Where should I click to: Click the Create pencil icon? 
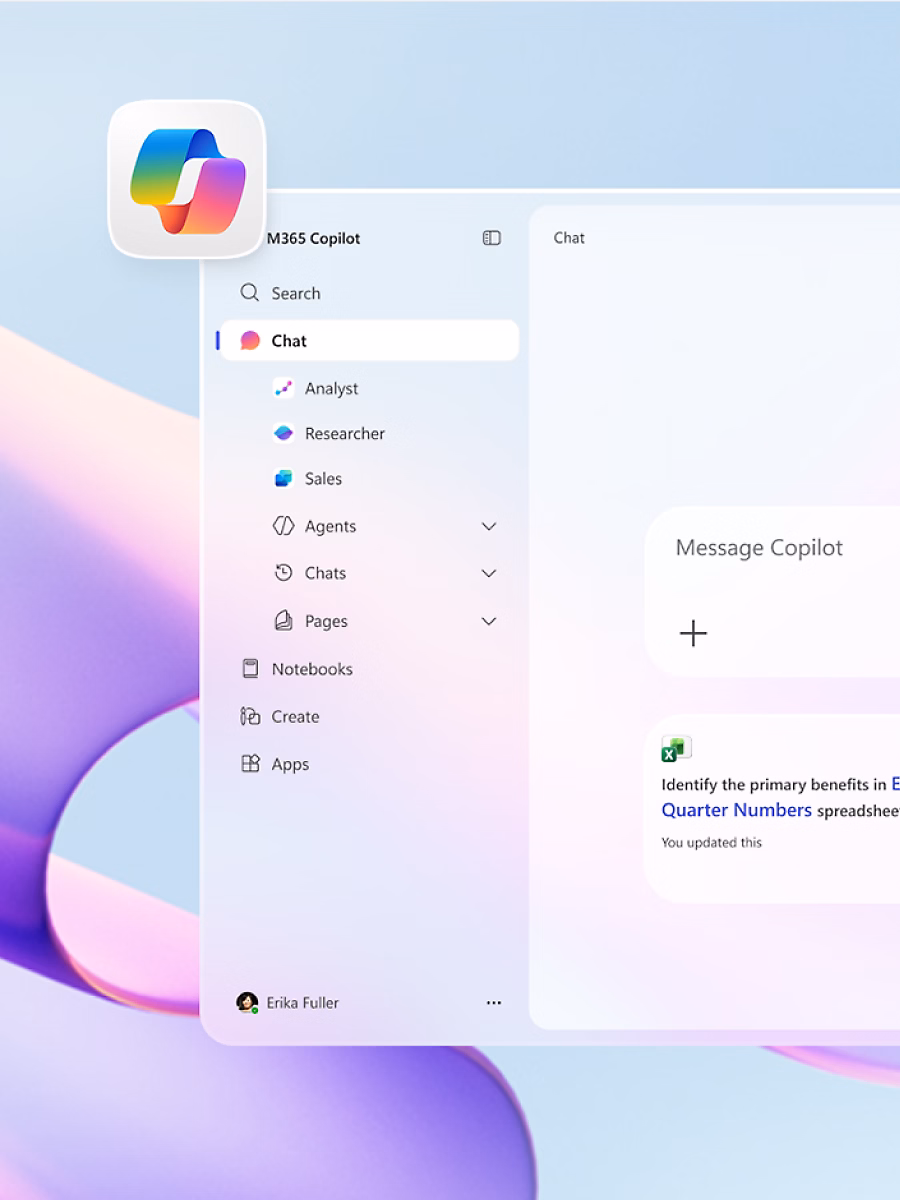[250, 716]
